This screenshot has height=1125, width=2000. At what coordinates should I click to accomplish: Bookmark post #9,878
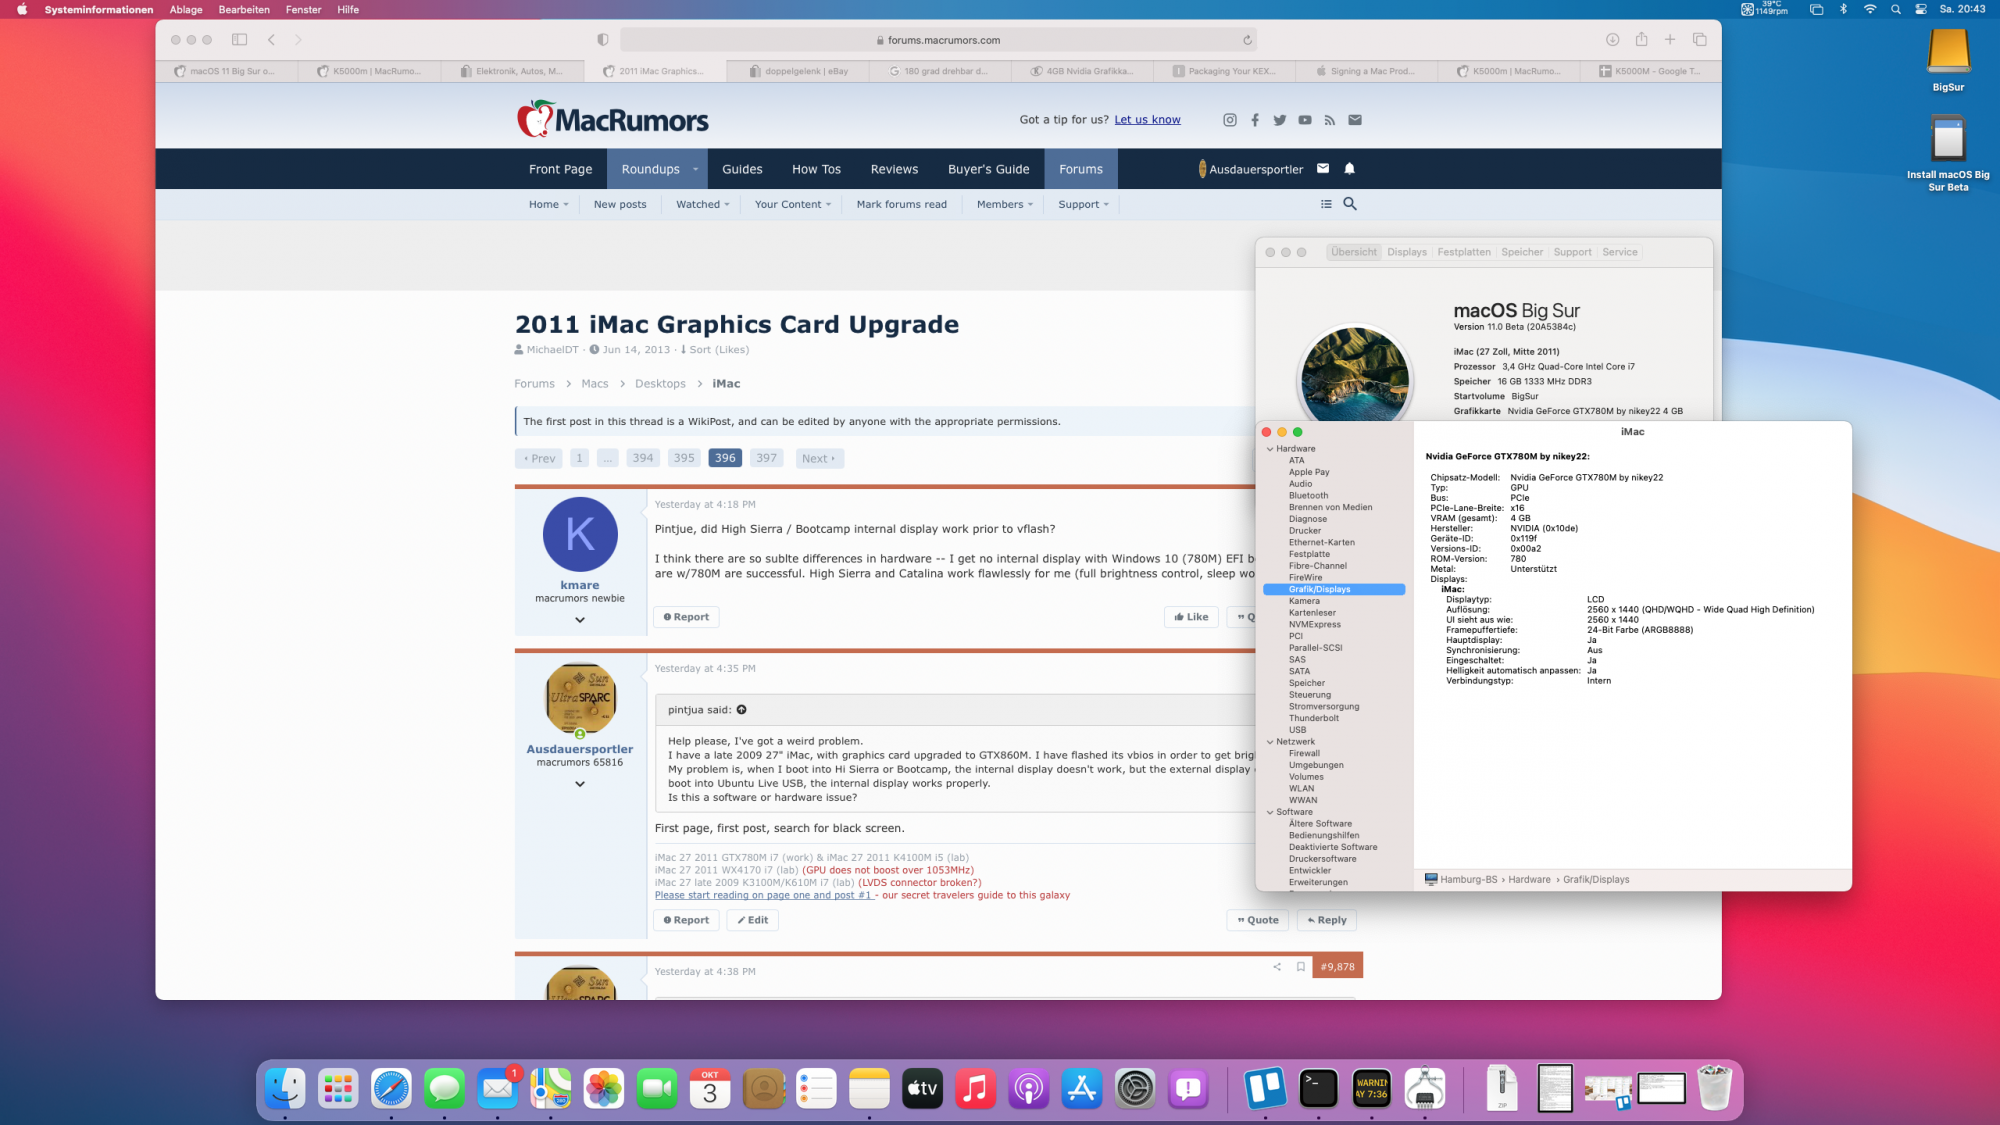[x=1300, y=967]
